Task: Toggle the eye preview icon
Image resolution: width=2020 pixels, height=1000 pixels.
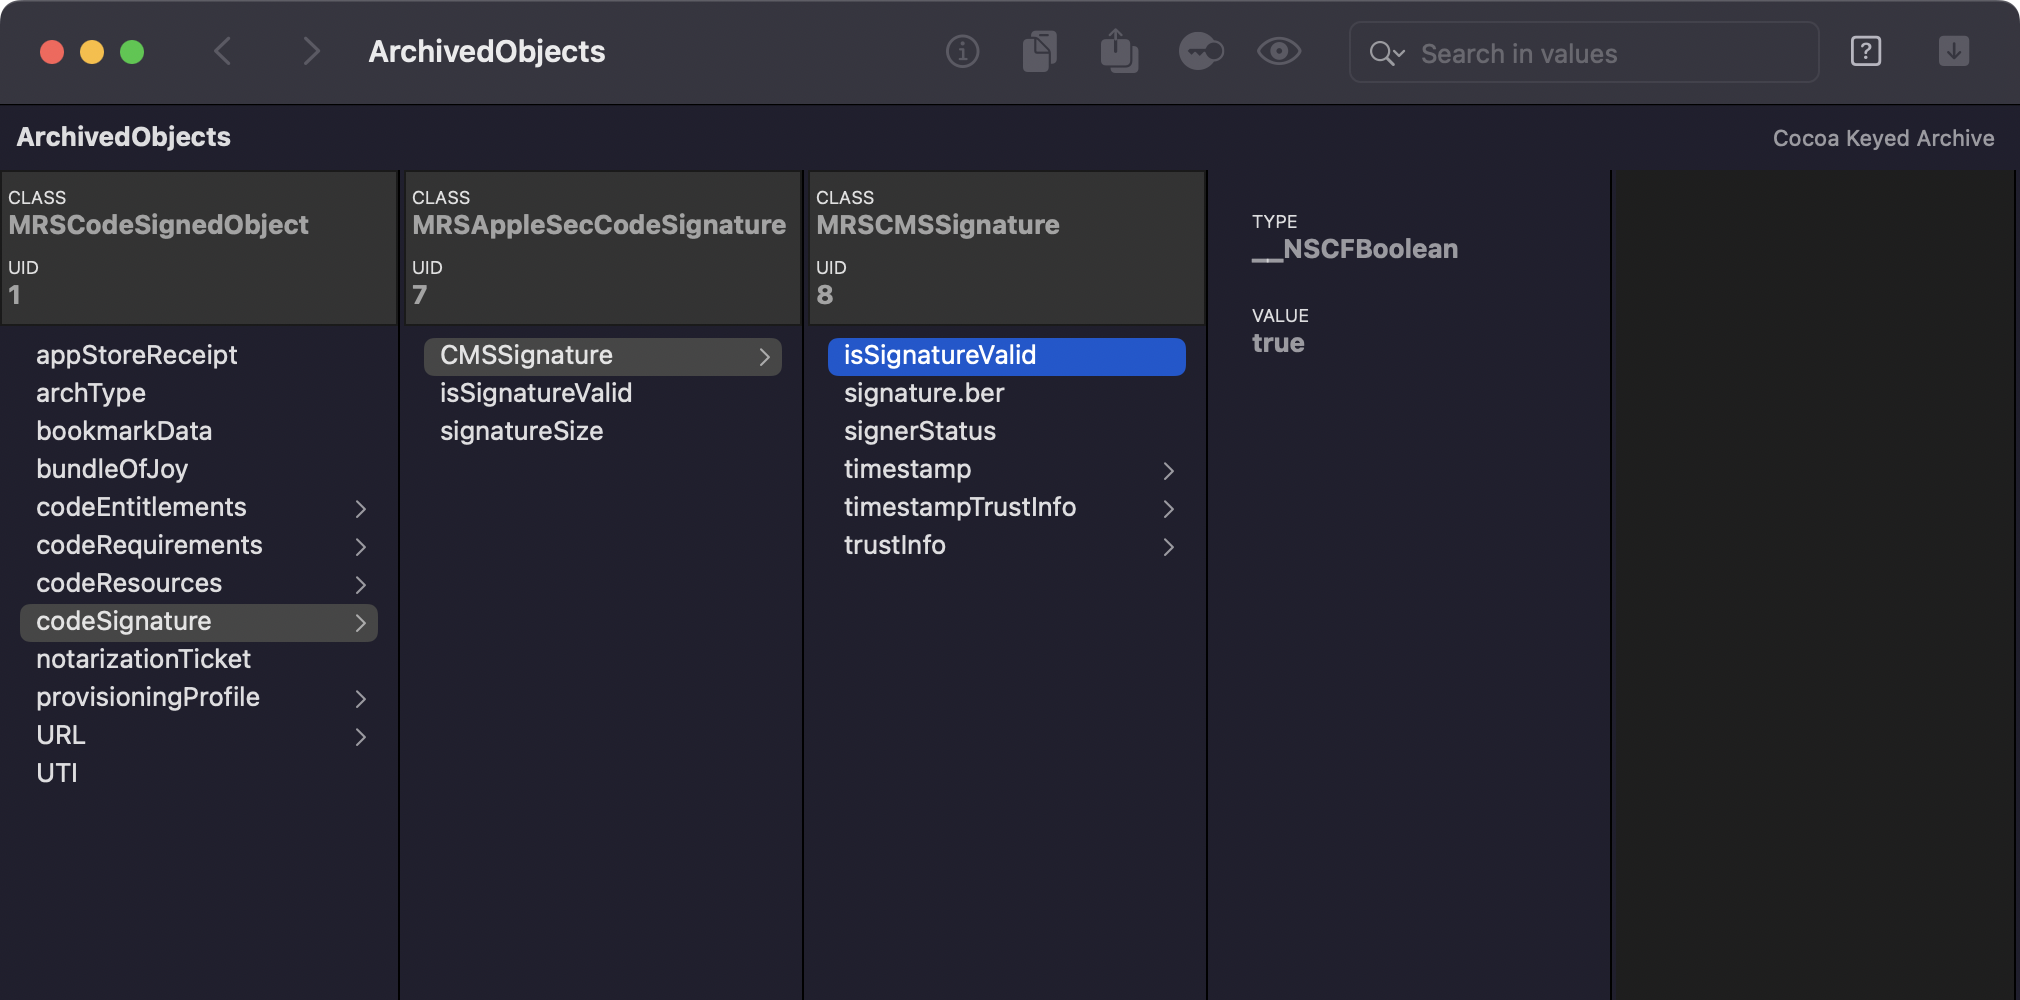Action: point(1279,52)
